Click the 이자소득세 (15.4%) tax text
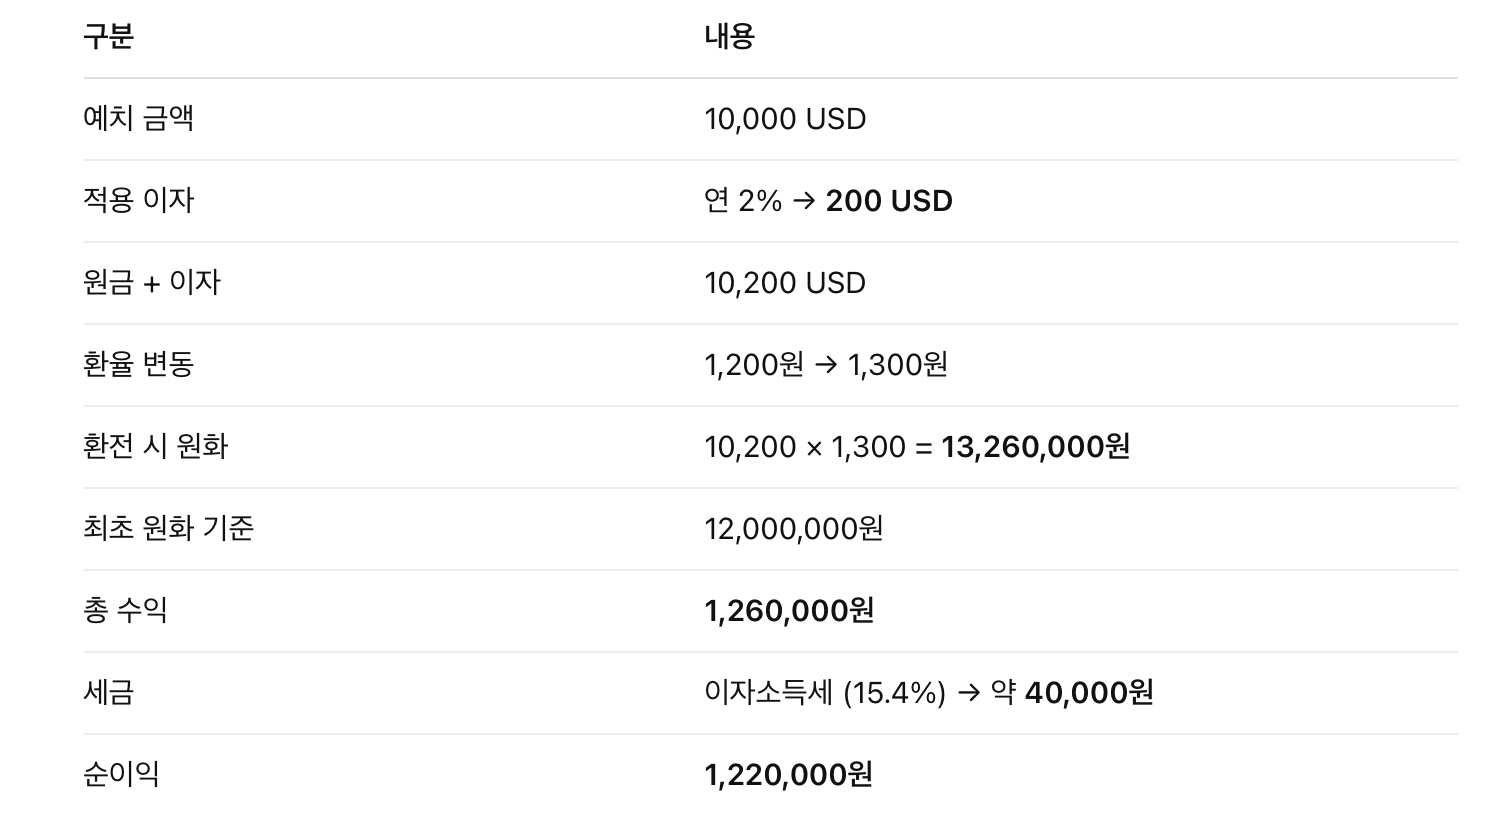This screenshot has width=1492, height=813. tap(825, 693)
